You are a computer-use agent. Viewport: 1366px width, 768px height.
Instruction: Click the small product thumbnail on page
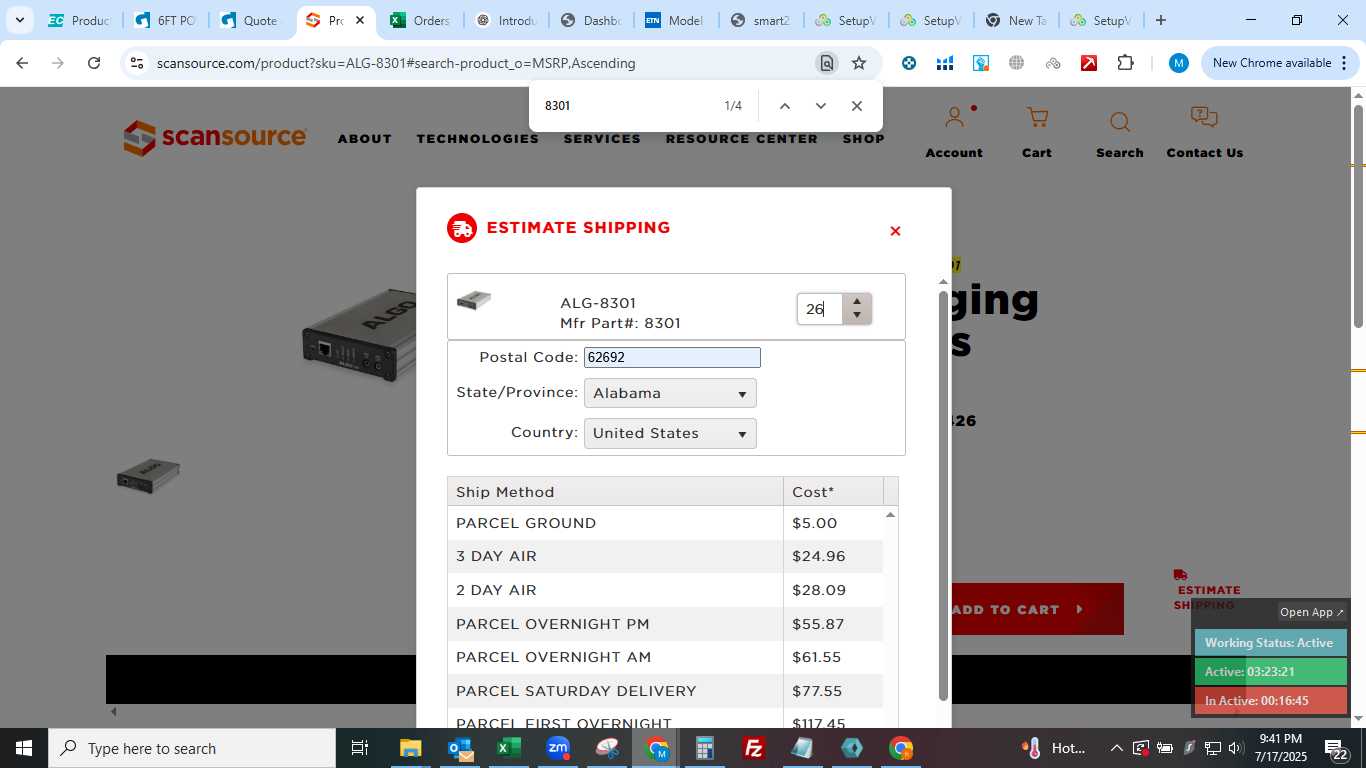(x=148, y=475)
